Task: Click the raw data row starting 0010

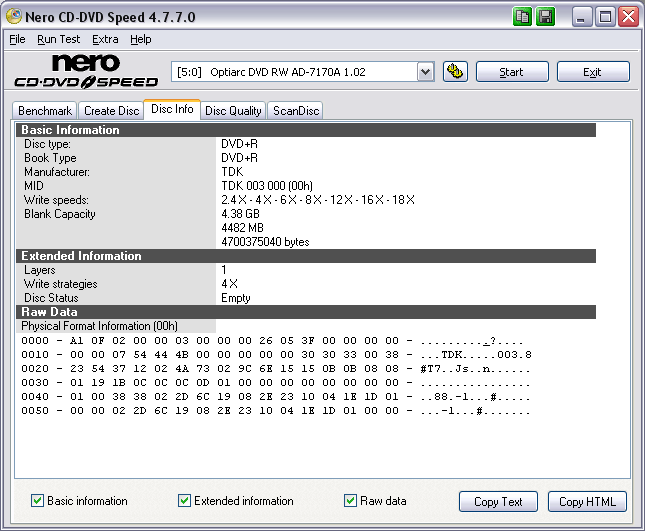Action: (276, 355)
